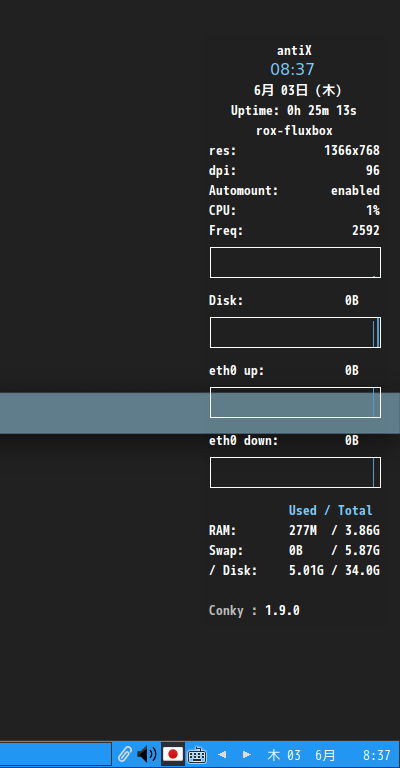Click the eth0 down: 0B label

(283, 441)
